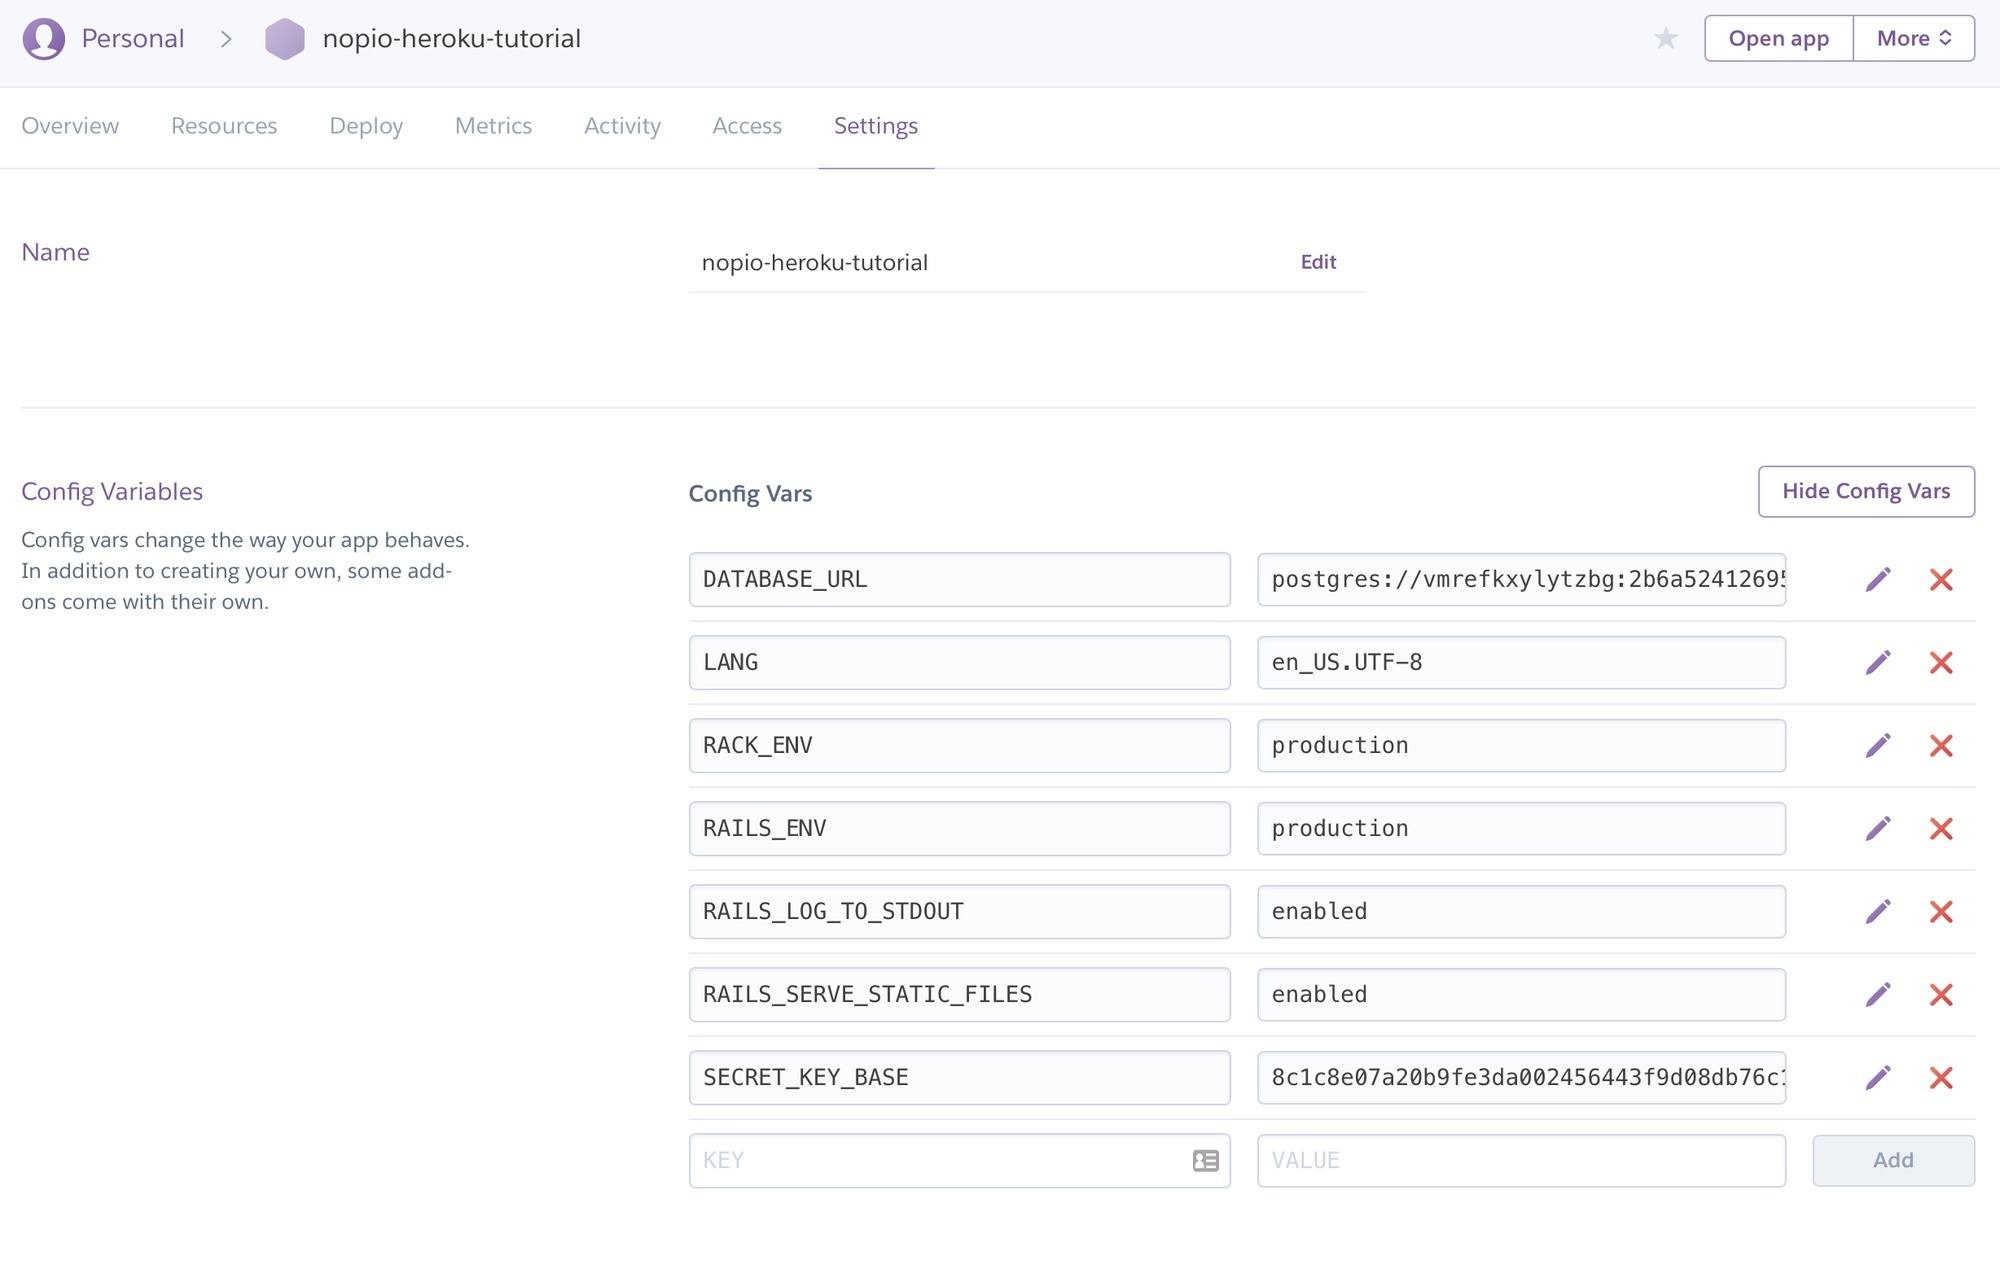Edit the LANG config var with the pencil icon
Screen dimensions: 2000x1265
tap(1878, 662)
